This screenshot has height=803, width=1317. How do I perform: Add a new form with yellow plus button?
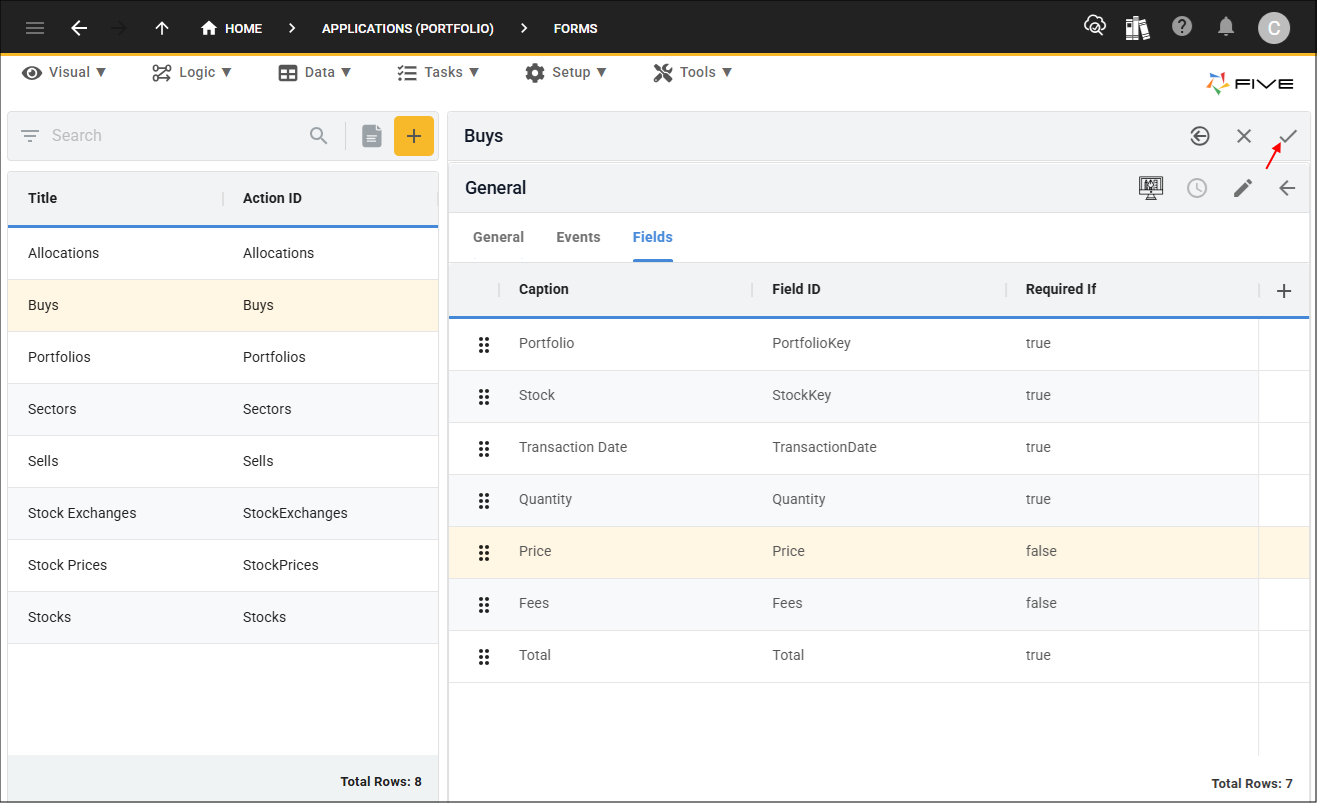pos(413,136)
